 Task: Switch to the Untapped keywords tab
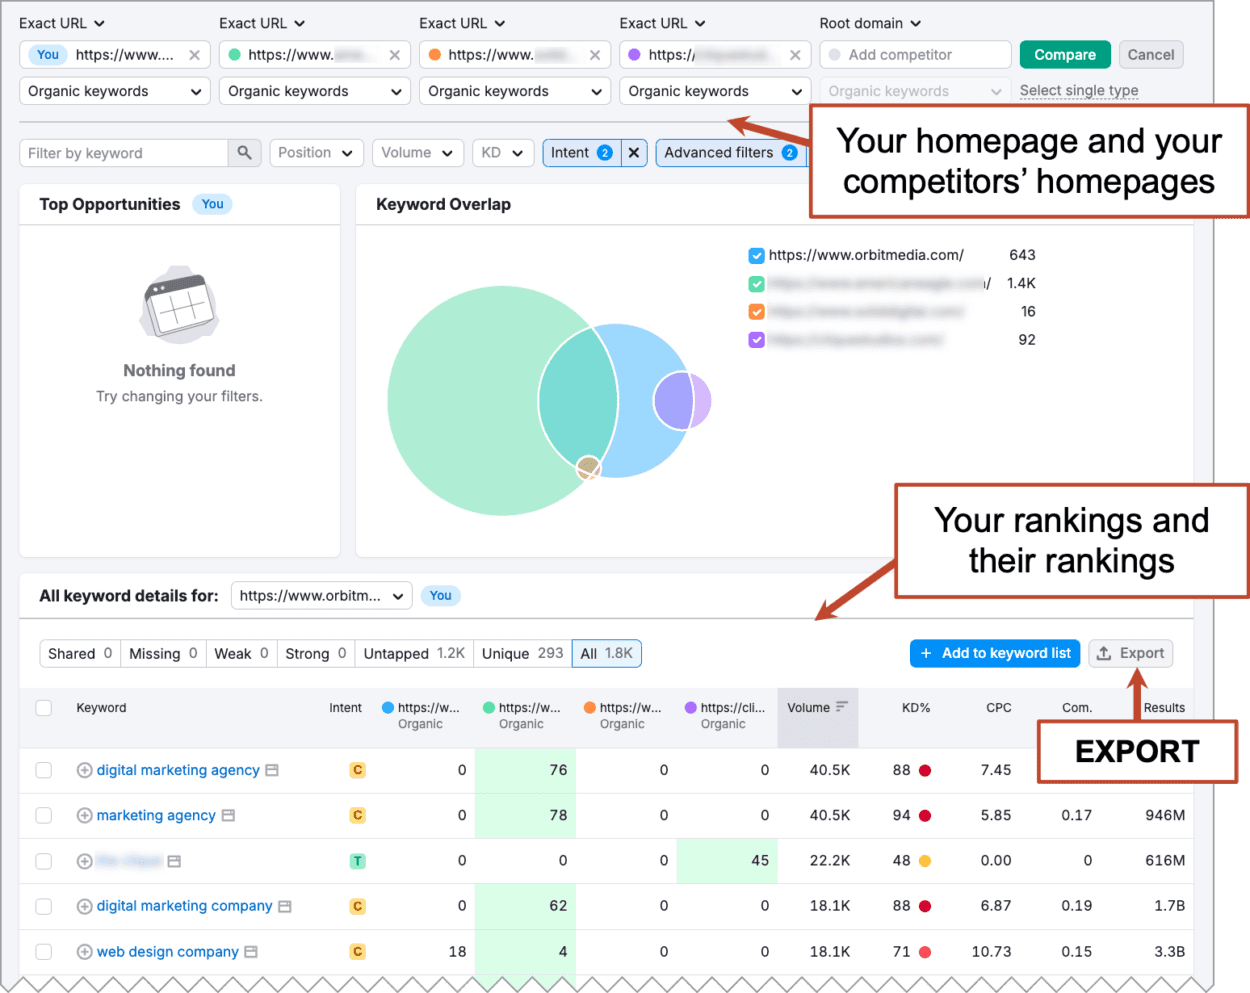pyautogui.click(x=414, y=654)
